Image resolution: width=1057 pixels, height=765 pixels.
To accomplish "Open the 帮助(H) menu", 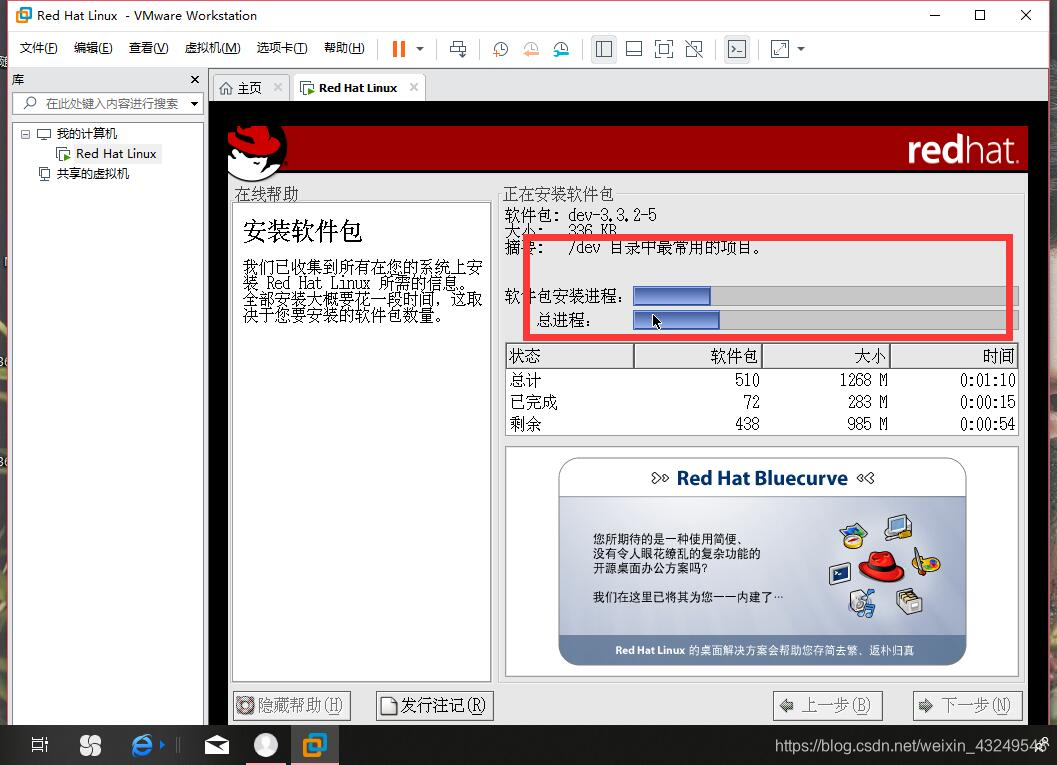I will 344,48.
